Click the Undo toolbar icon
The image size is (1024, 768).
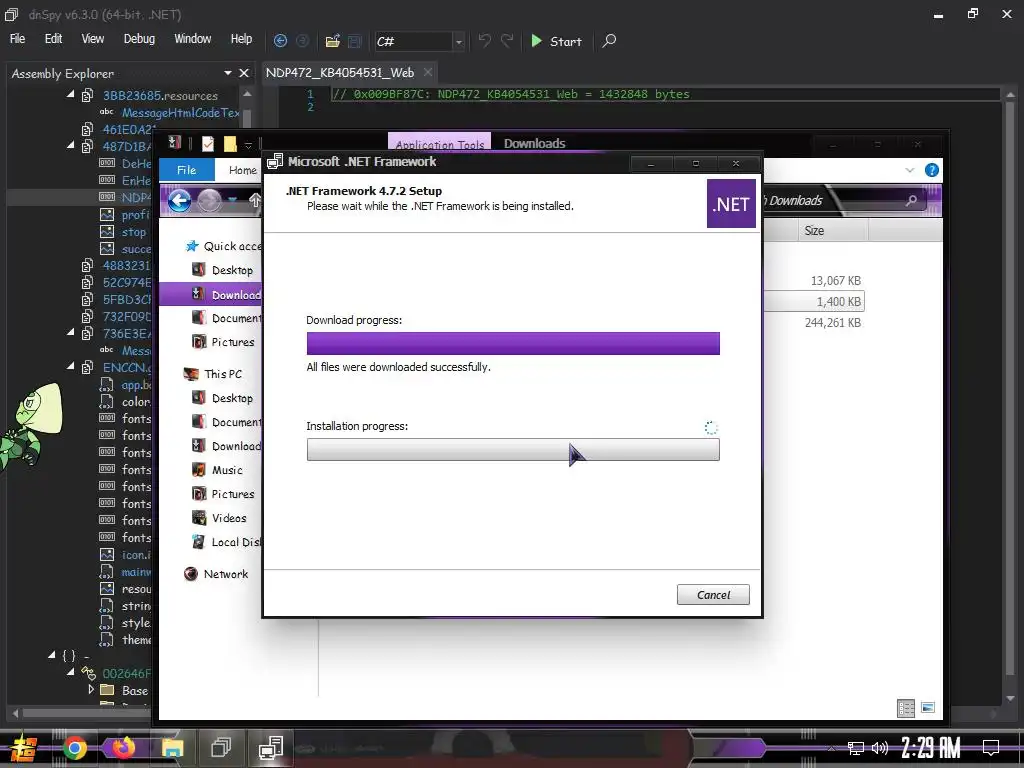484,40
